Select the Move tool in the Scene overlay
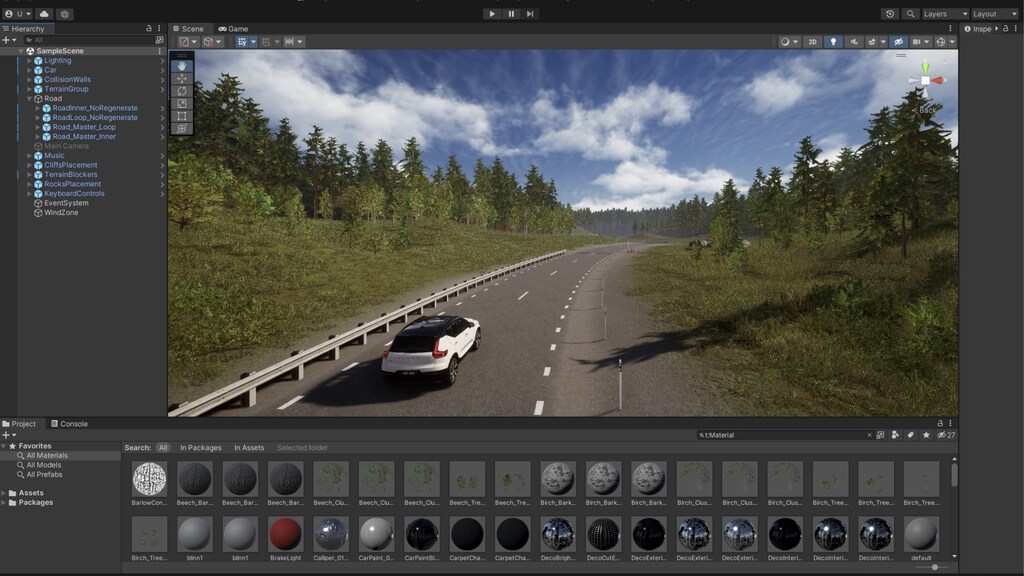 click(x=182, y=78)
